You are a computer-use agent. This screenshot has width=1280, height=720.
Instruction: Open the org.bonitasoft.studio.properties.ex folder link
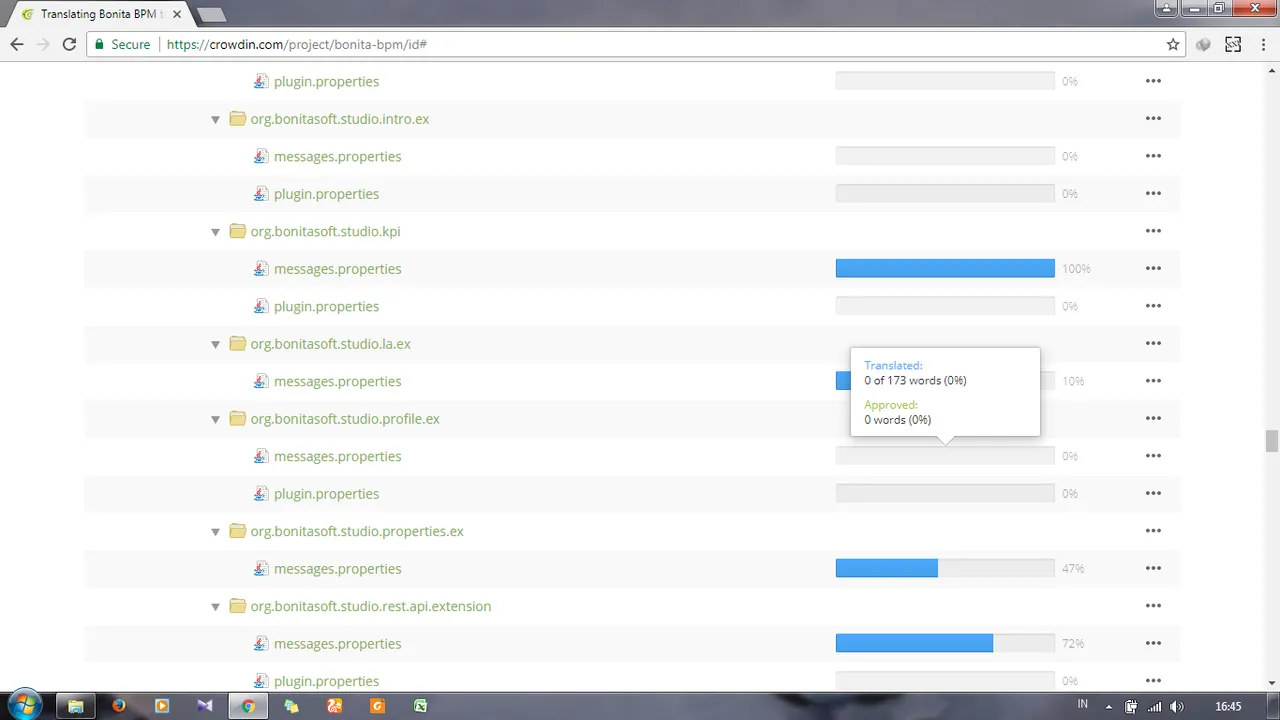tap(357, 531)
